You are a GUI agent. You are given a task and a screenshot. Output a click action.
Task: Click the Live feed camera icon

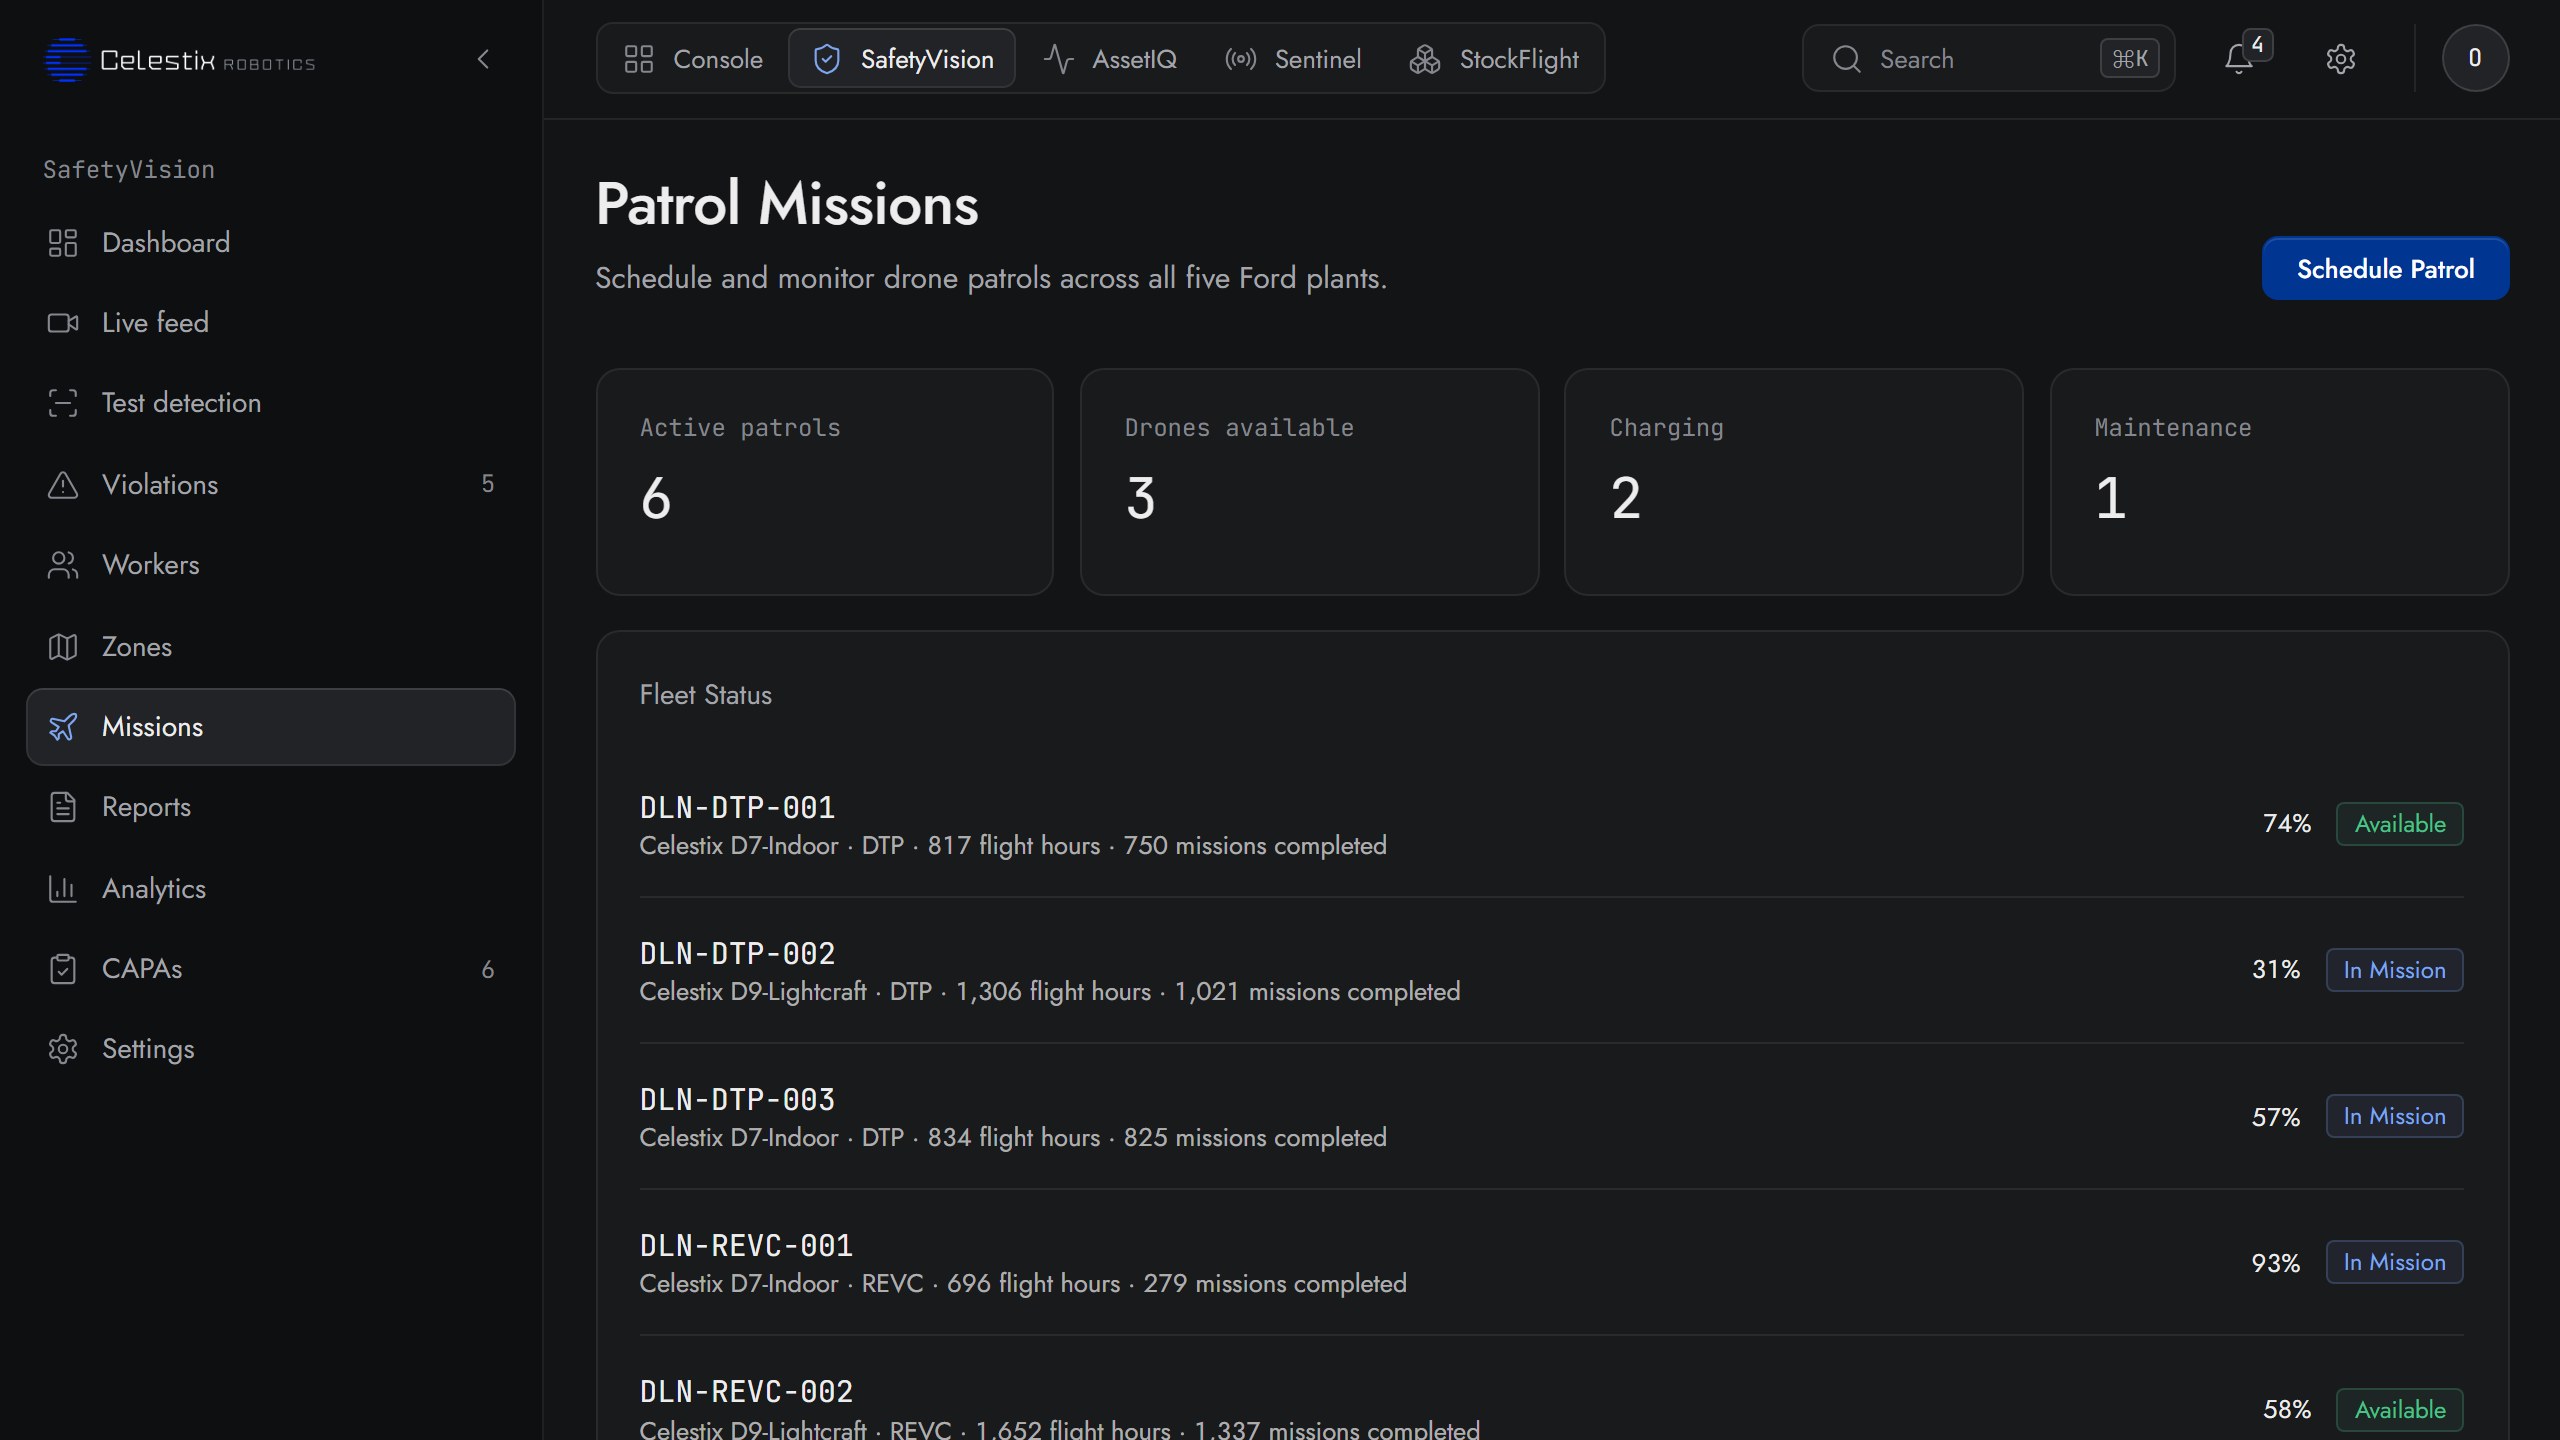click(x=63, y=323)
